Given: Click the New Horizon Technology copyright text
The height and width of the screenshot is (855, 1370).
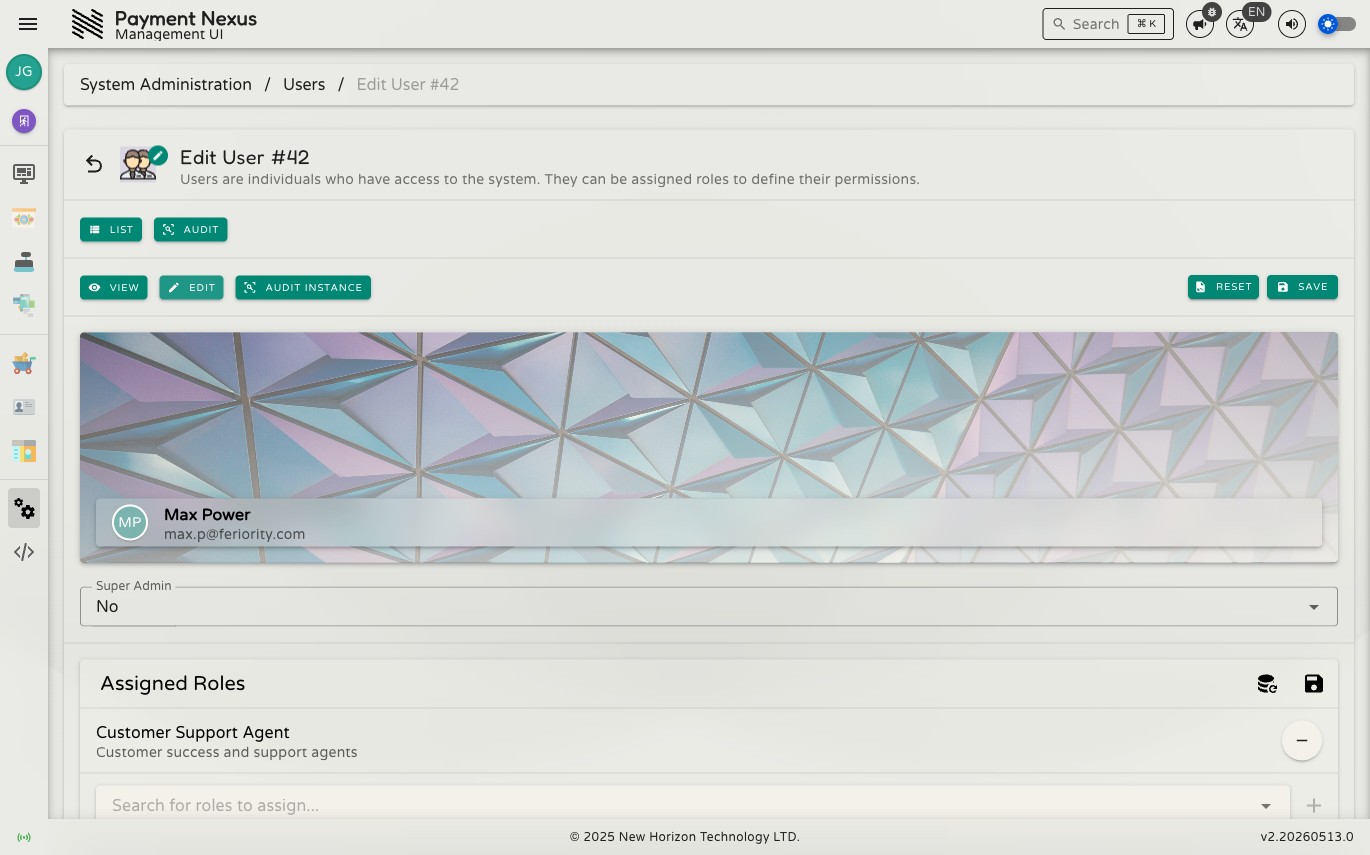Looking at the screenshot, I should click(685, 837).
